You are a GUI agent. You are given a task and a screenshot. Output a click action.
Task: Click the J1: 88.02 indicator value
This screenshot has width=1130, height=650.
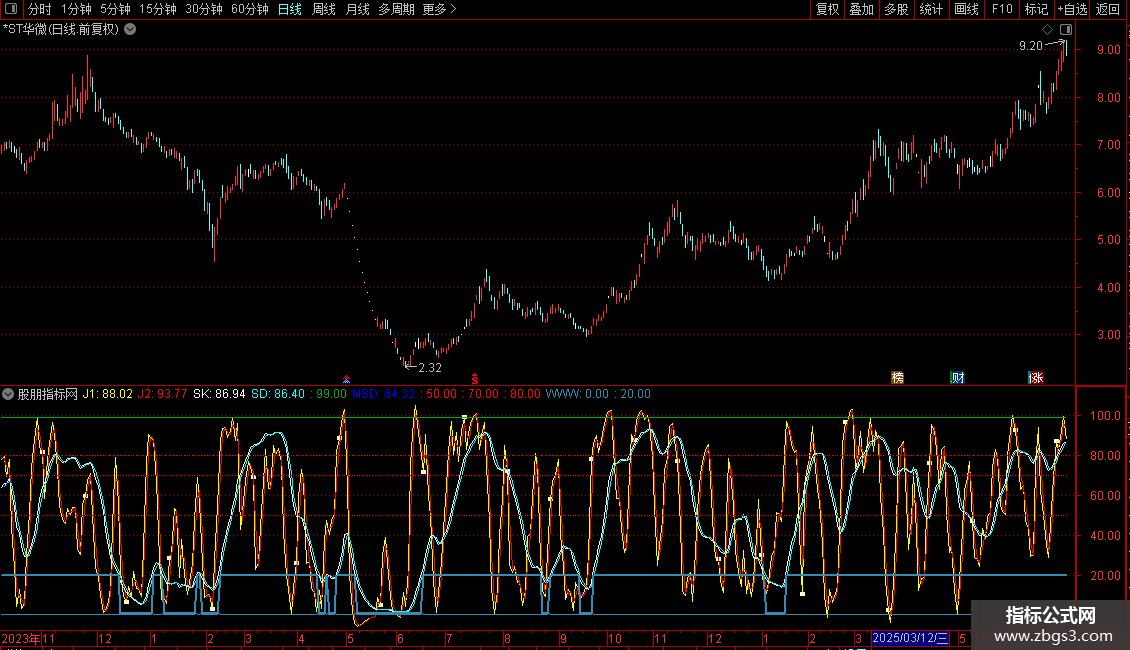tap(107, 394)
